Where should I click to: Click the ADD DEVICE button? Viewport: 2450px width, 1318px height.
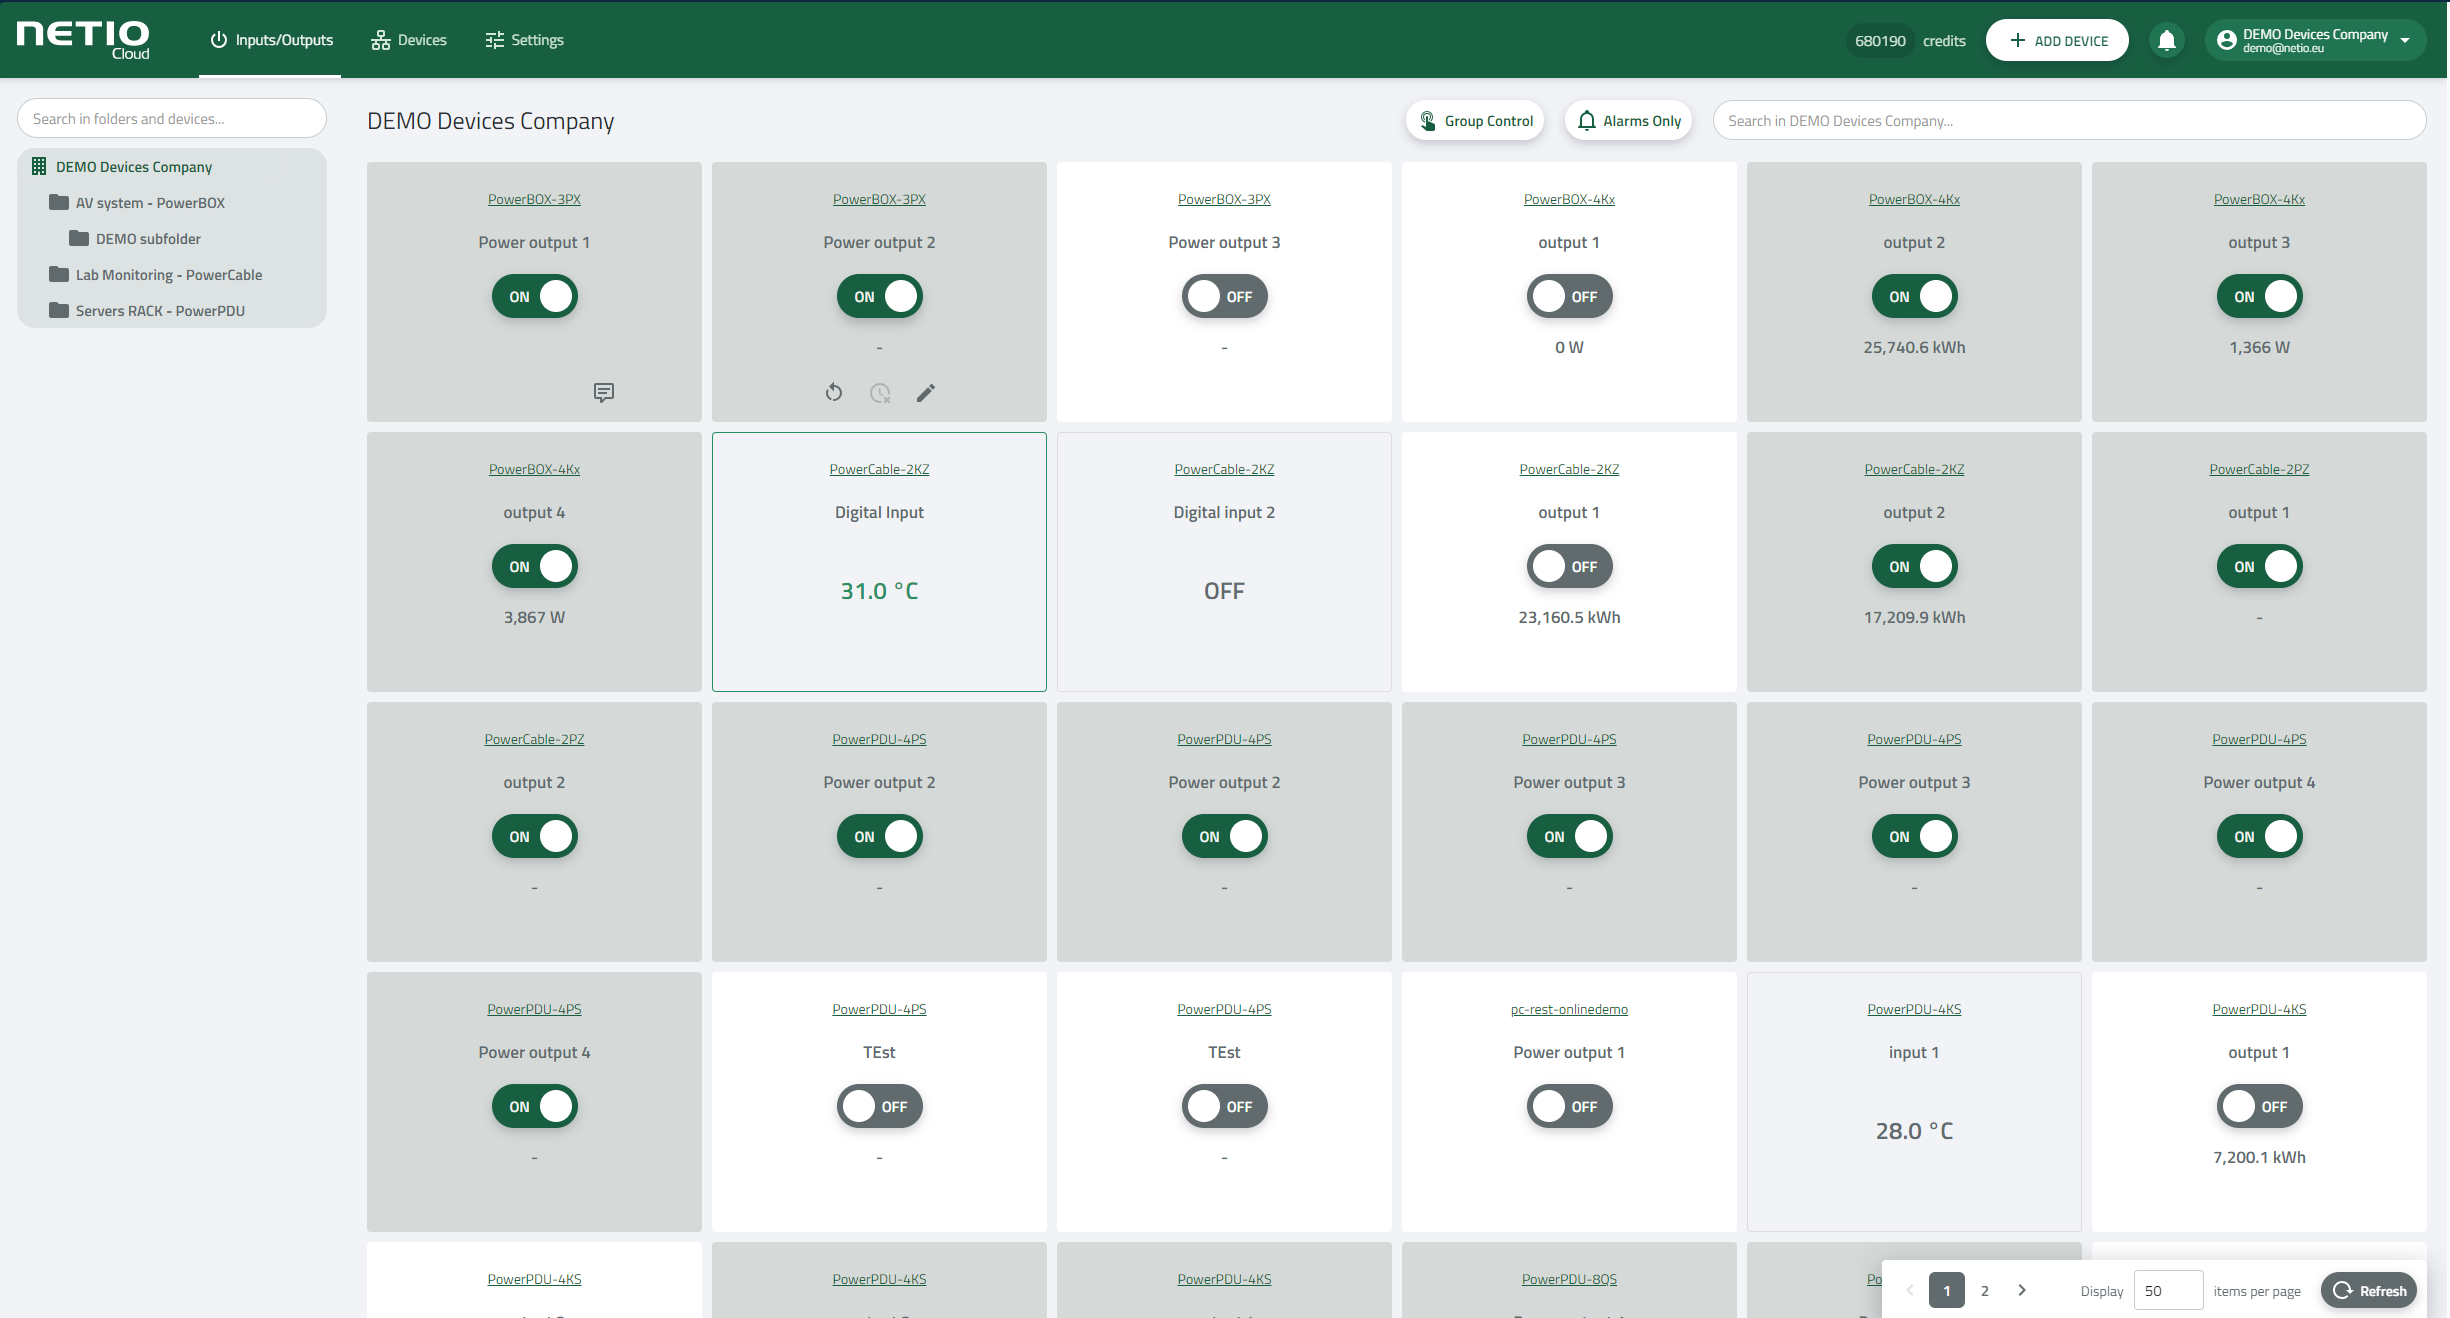[2058, 41]
